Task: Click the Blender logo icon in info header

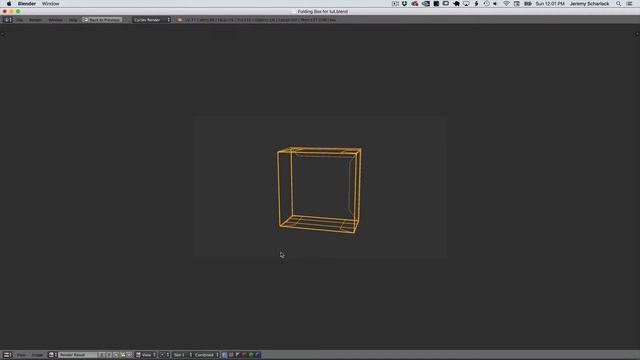Action: pos(180,20)
